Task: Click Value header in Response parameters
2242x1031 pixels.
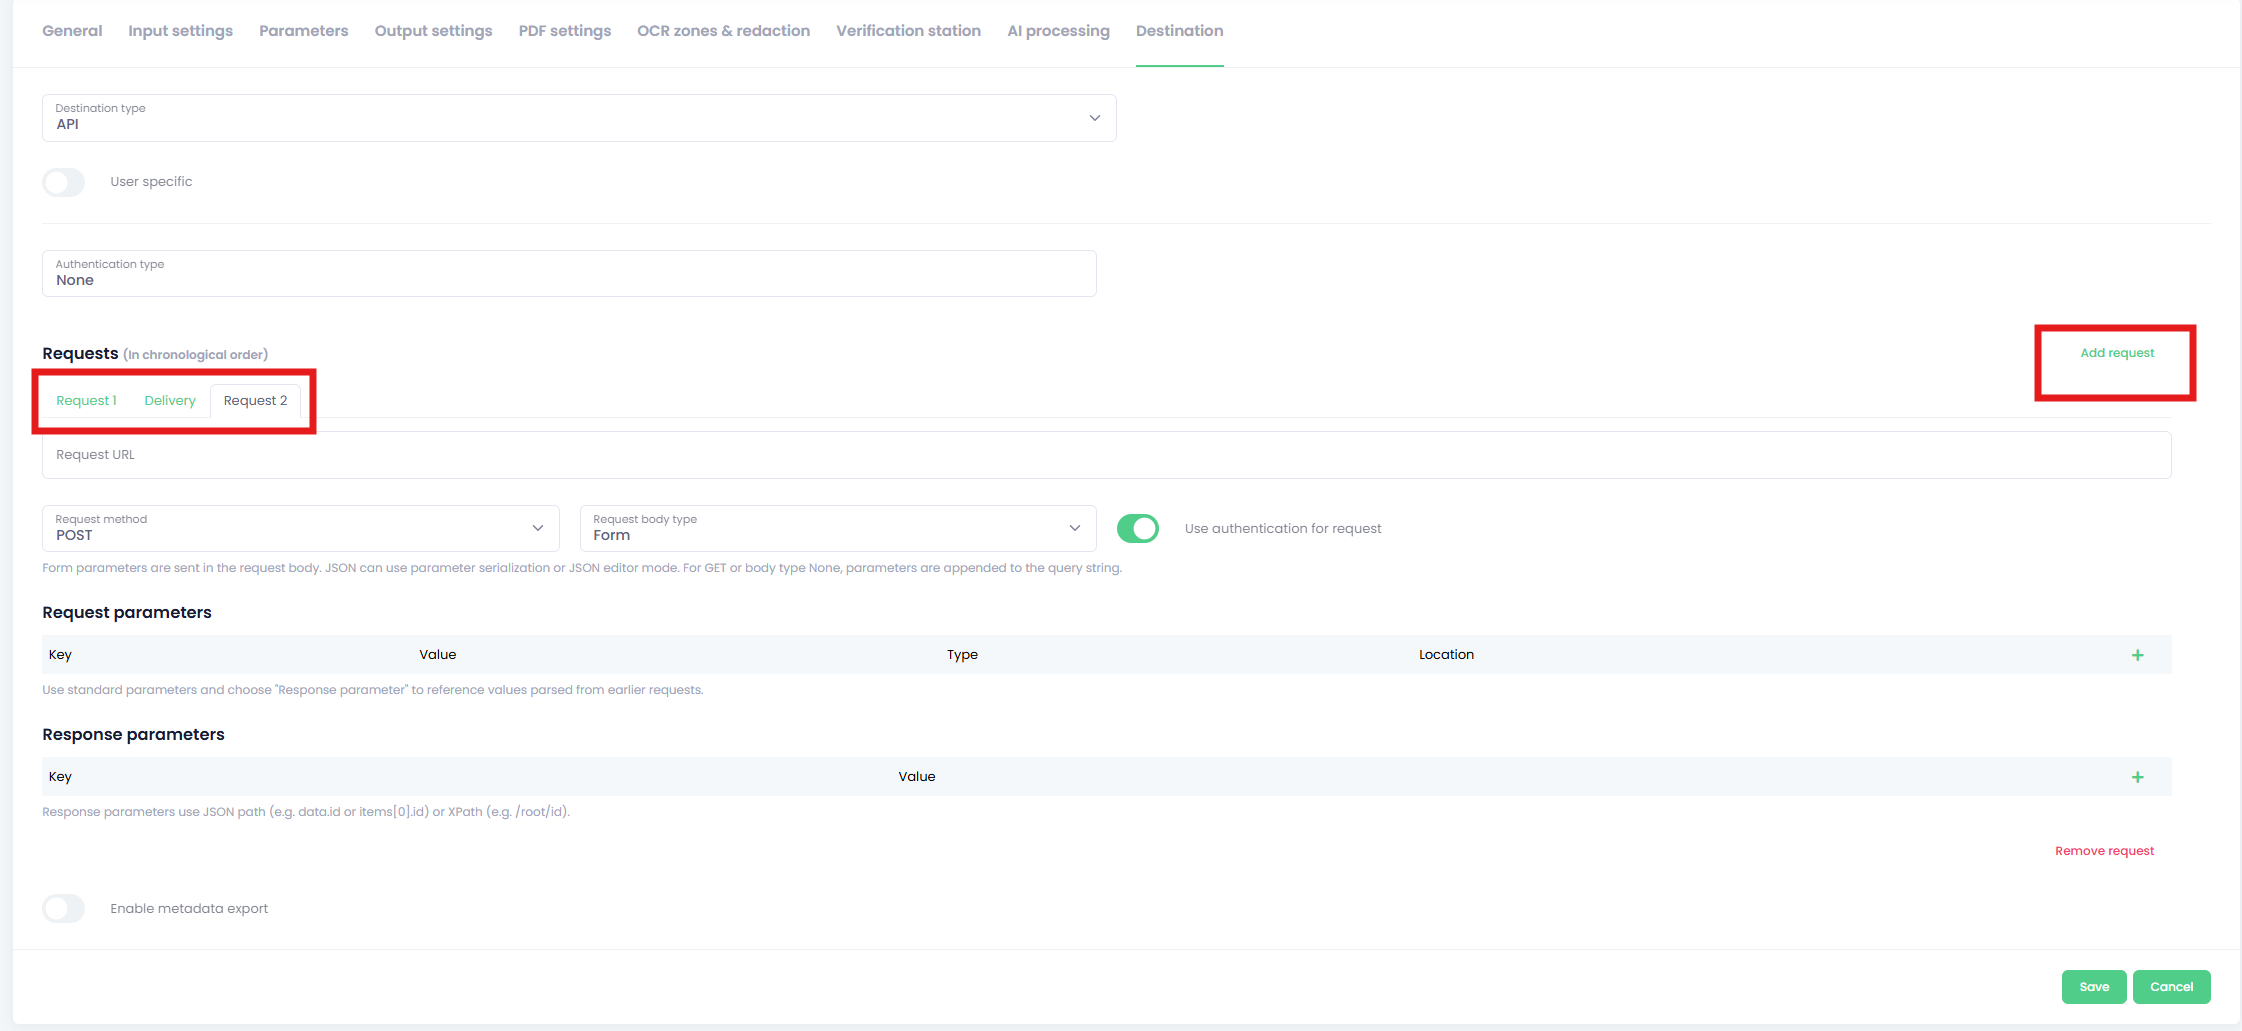Action: click(x=917, y=777)
